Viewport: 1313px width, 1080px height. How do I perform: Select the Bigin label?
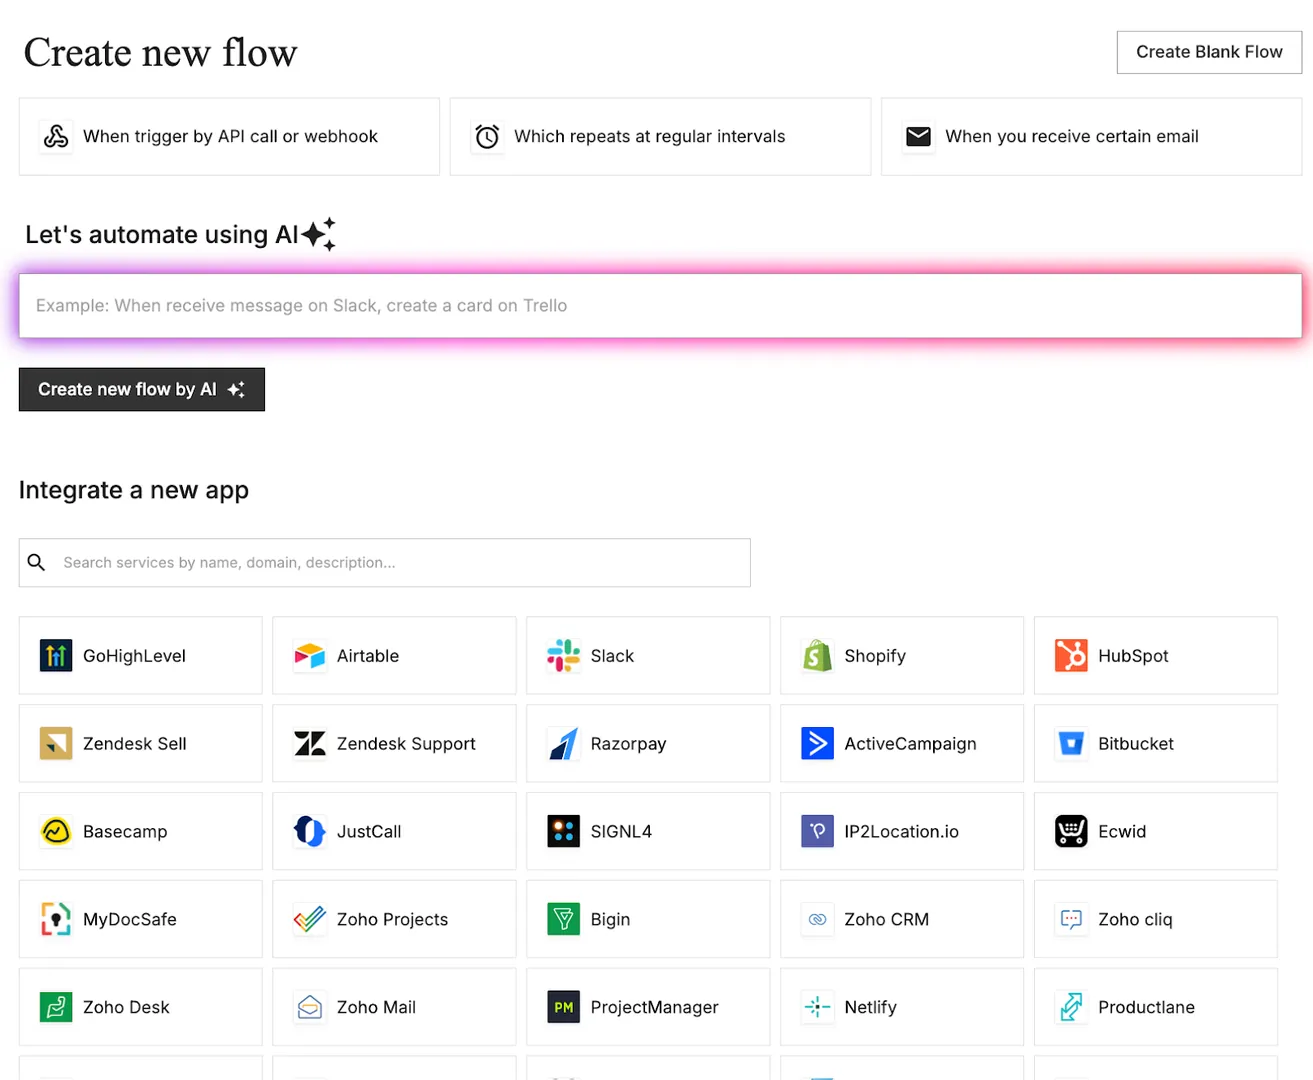click(610, 920)
